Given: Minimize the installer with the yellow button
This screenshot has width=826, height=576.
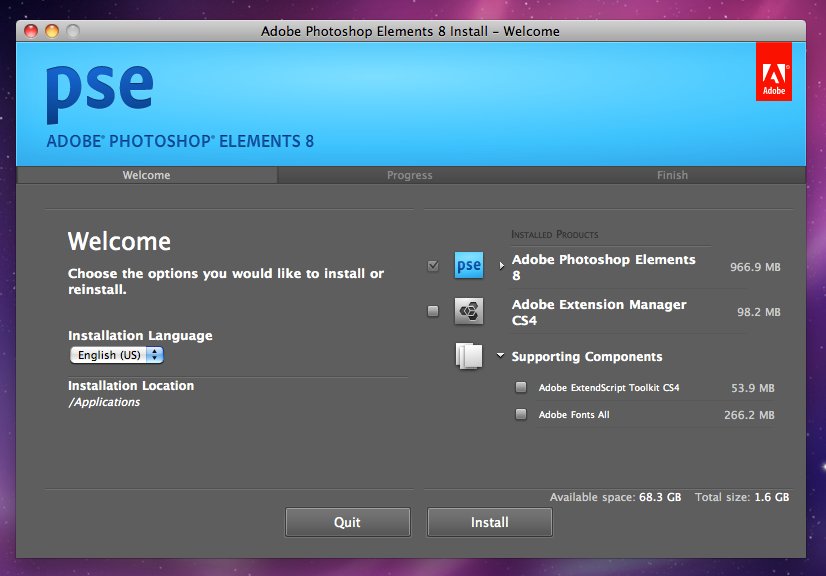Looking at the screenshot, I should tap(52, 31).
